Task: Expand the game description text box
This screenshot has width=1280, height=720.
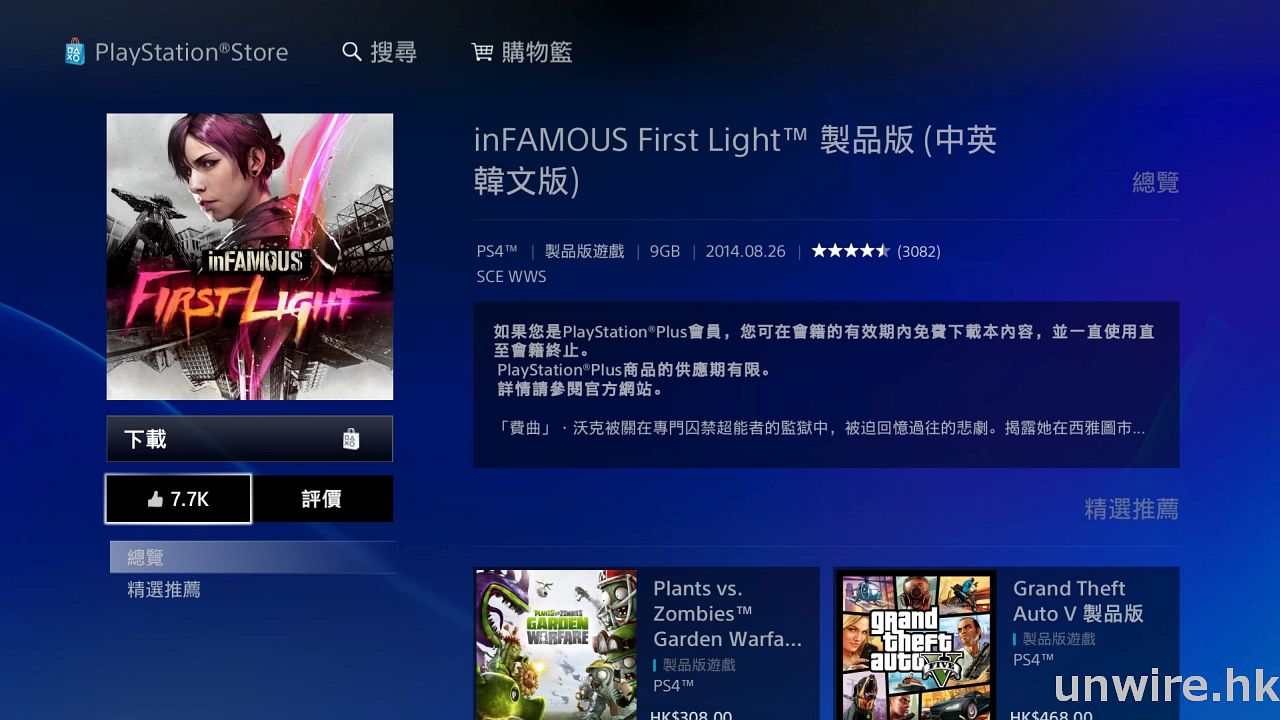Action: point(826,384)
